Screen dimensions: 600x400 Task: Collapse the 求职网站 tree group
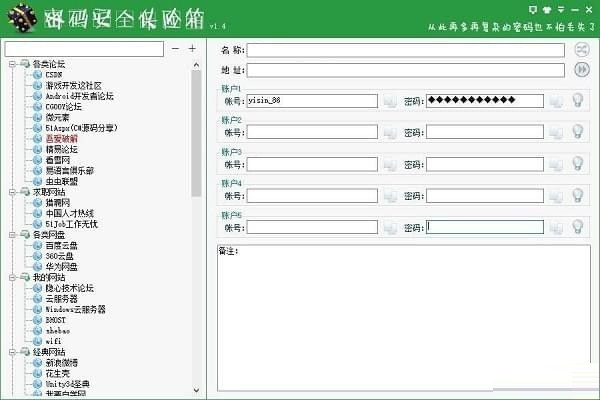13,191
